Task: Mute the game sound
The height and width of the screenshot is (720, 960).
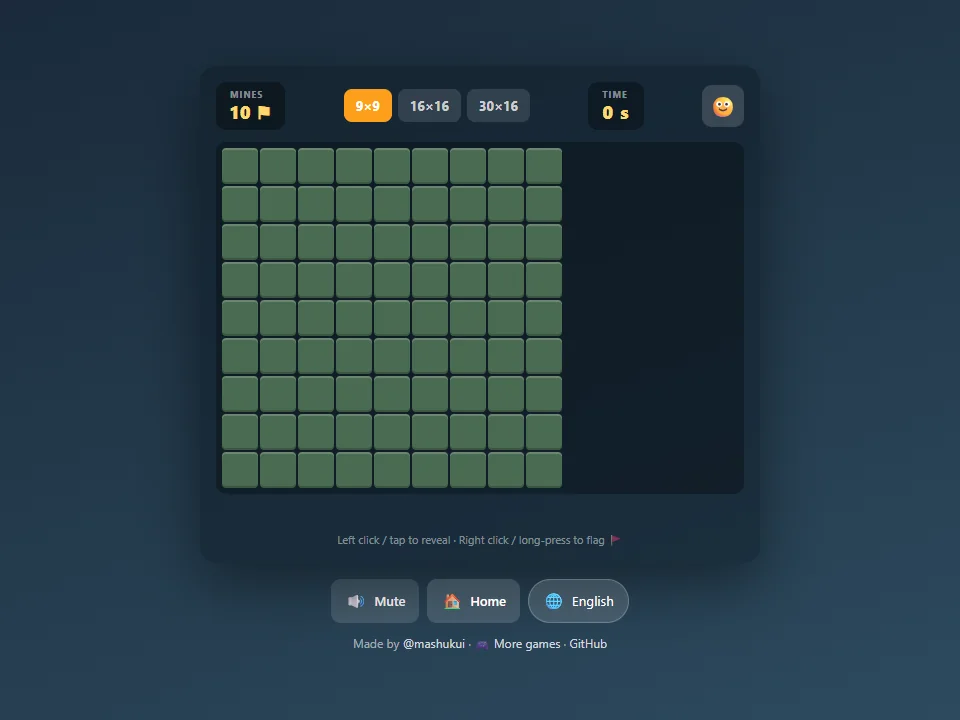Action: click(x=375, y=601)
